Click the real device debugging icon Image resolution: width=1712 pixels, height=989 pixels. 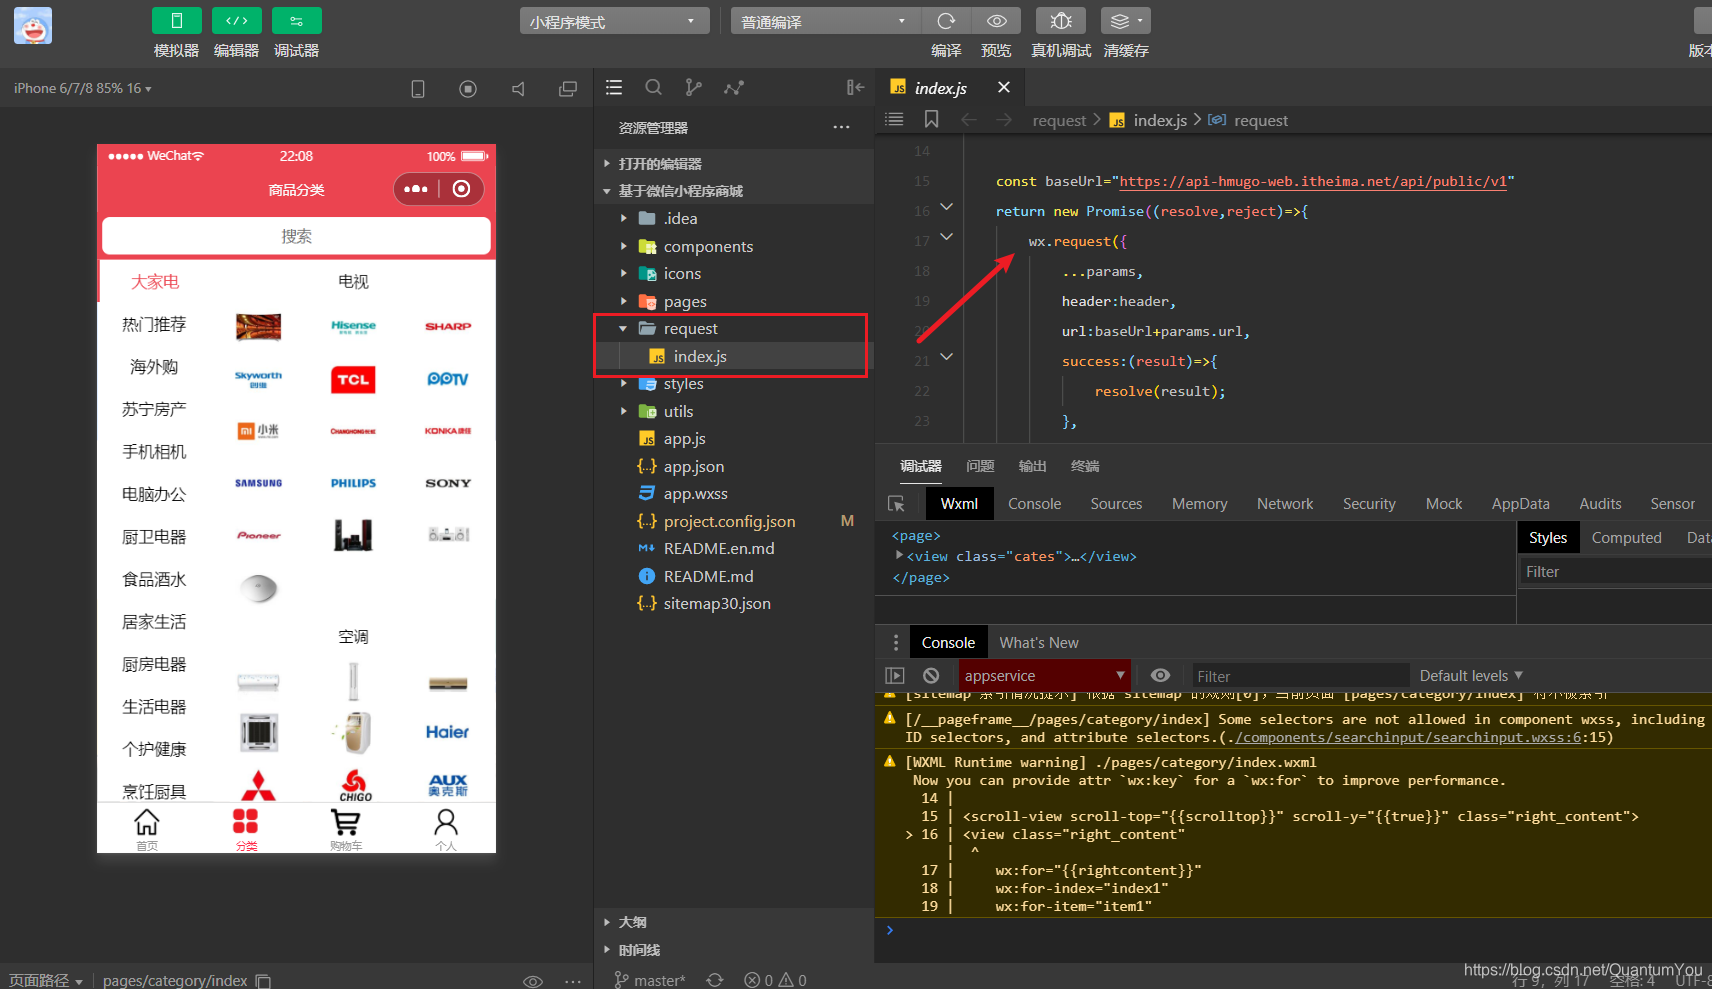[x=1061, y=21]
